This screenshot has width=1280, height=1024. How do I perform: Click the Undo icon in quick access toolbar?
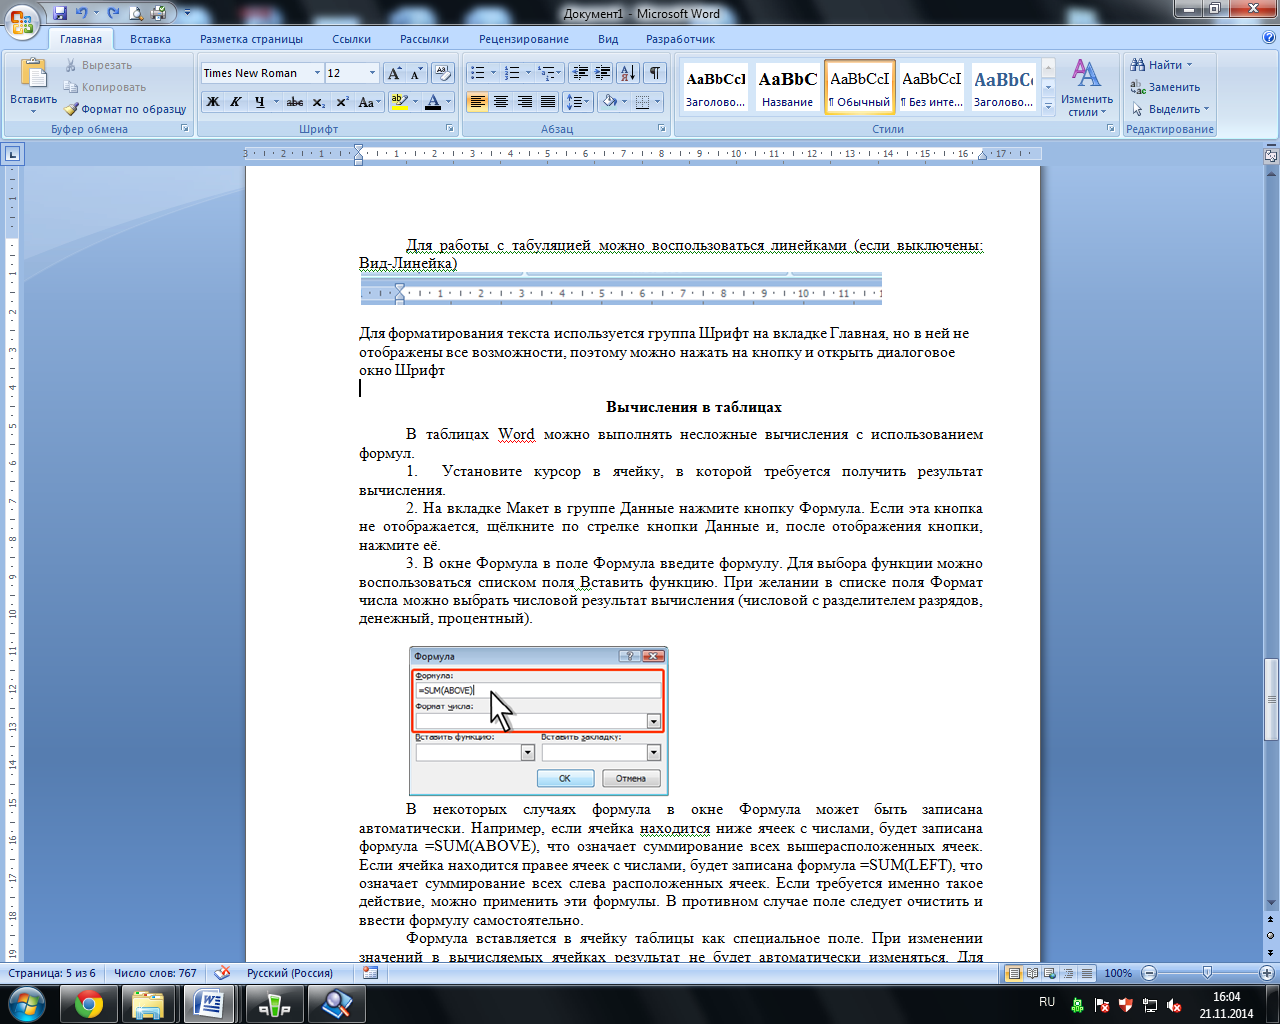(82, 13)
